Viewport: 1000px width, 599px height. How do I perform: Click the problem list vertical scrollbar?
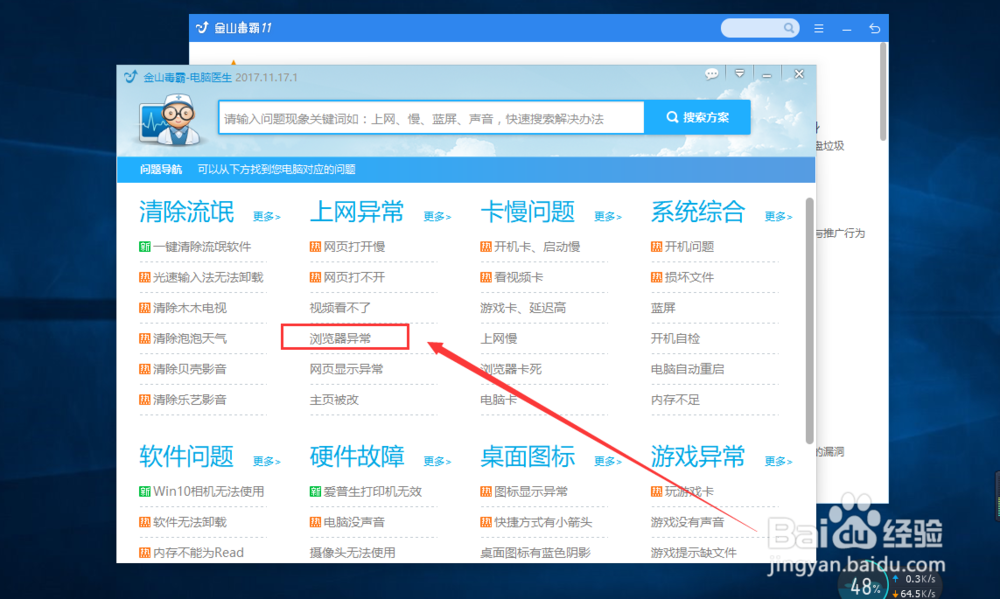coord(809,320)
